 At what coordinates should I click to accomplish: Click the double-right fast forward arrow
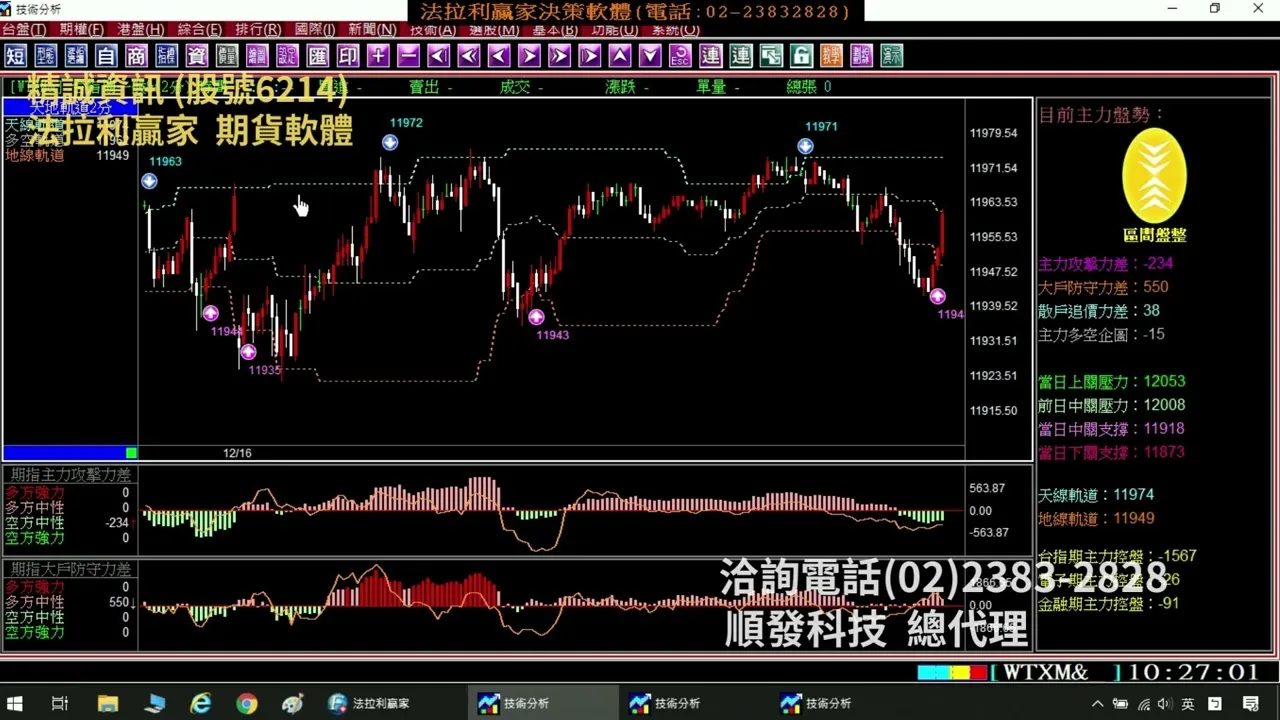tap(559, 55)
